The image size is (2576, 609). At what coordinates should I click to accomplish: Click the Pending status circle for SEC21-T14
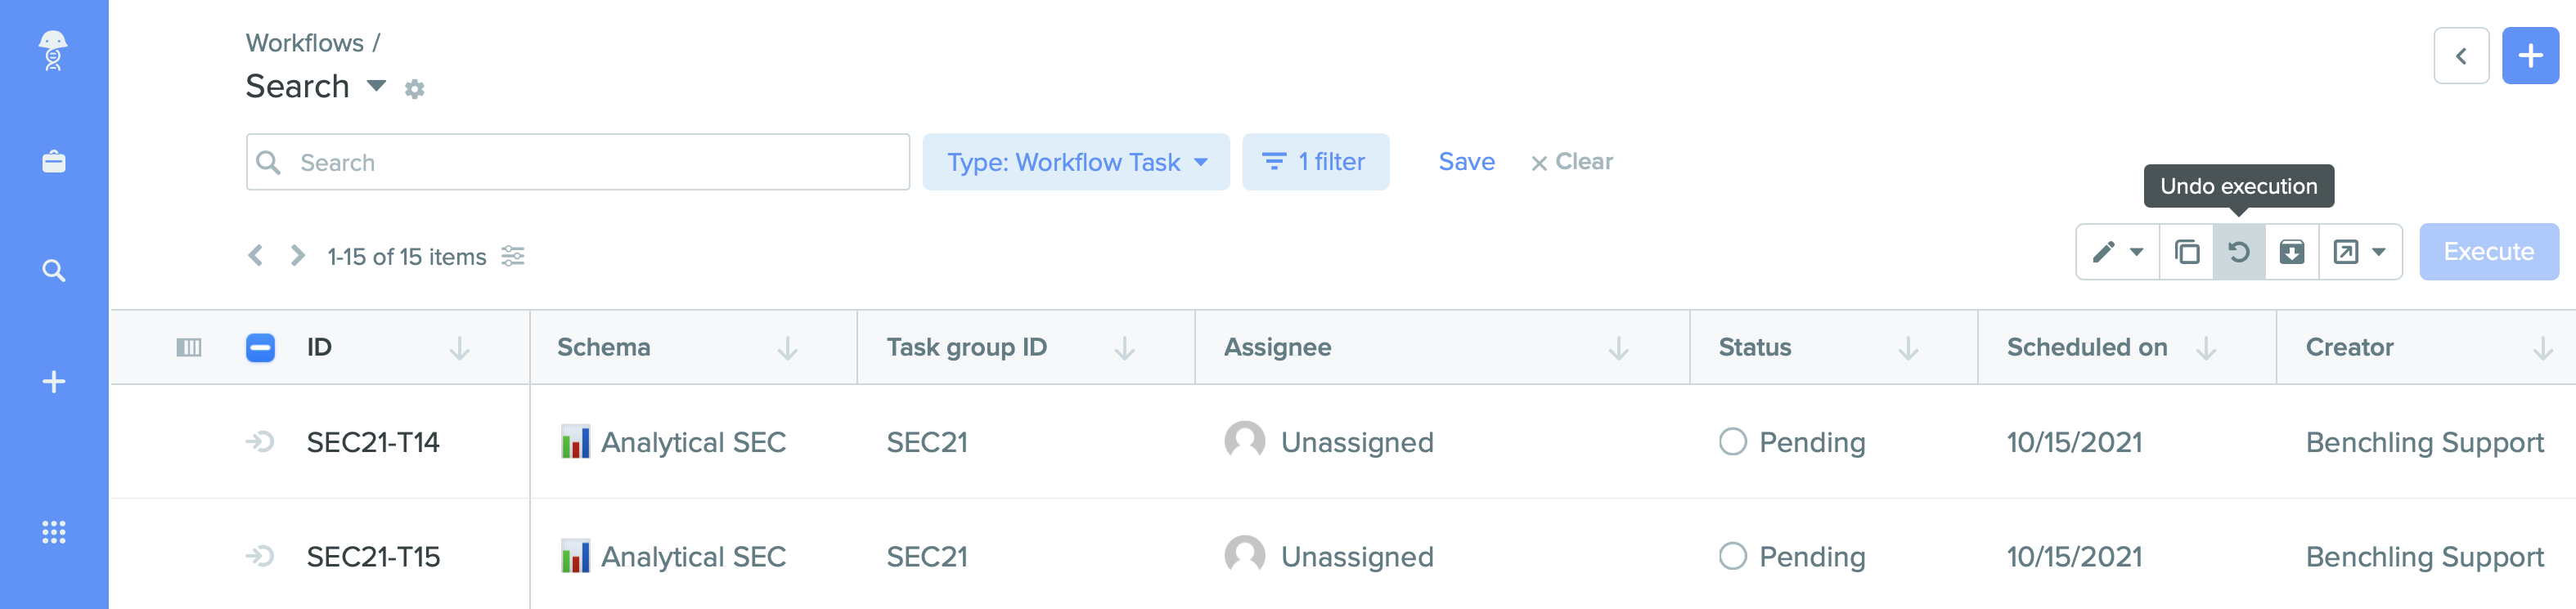[x=1732, y=441]
